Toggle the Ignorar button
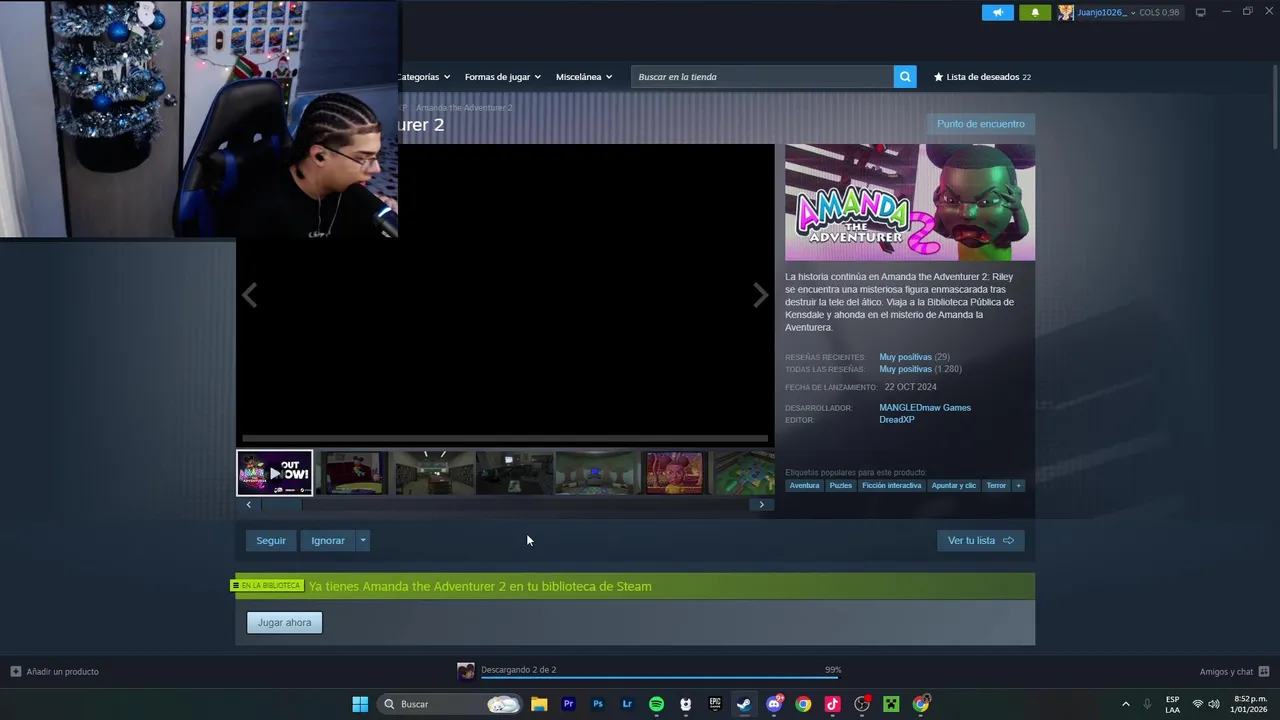 point(328,541)
